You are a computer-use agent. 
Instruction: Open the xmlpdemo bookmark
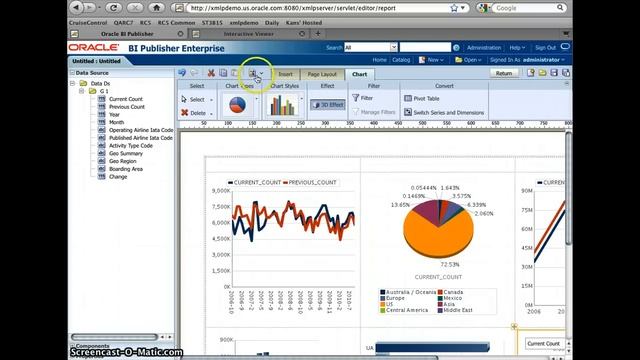point(244,23)
